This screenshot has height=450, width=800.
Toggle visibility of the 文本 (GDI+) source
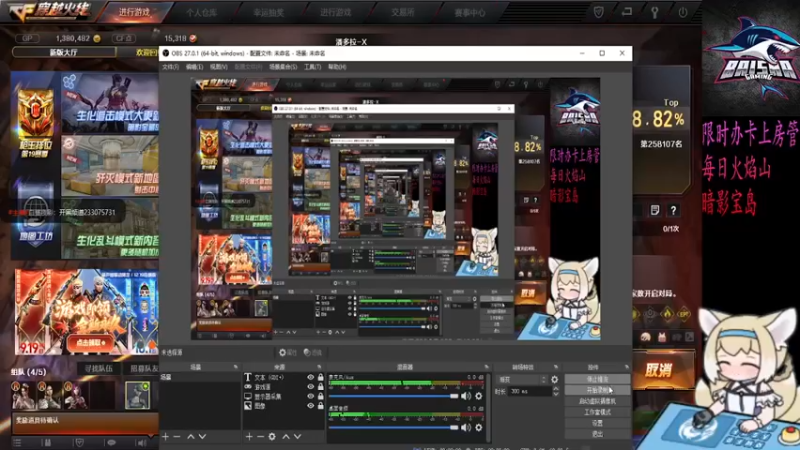point(310,377)
